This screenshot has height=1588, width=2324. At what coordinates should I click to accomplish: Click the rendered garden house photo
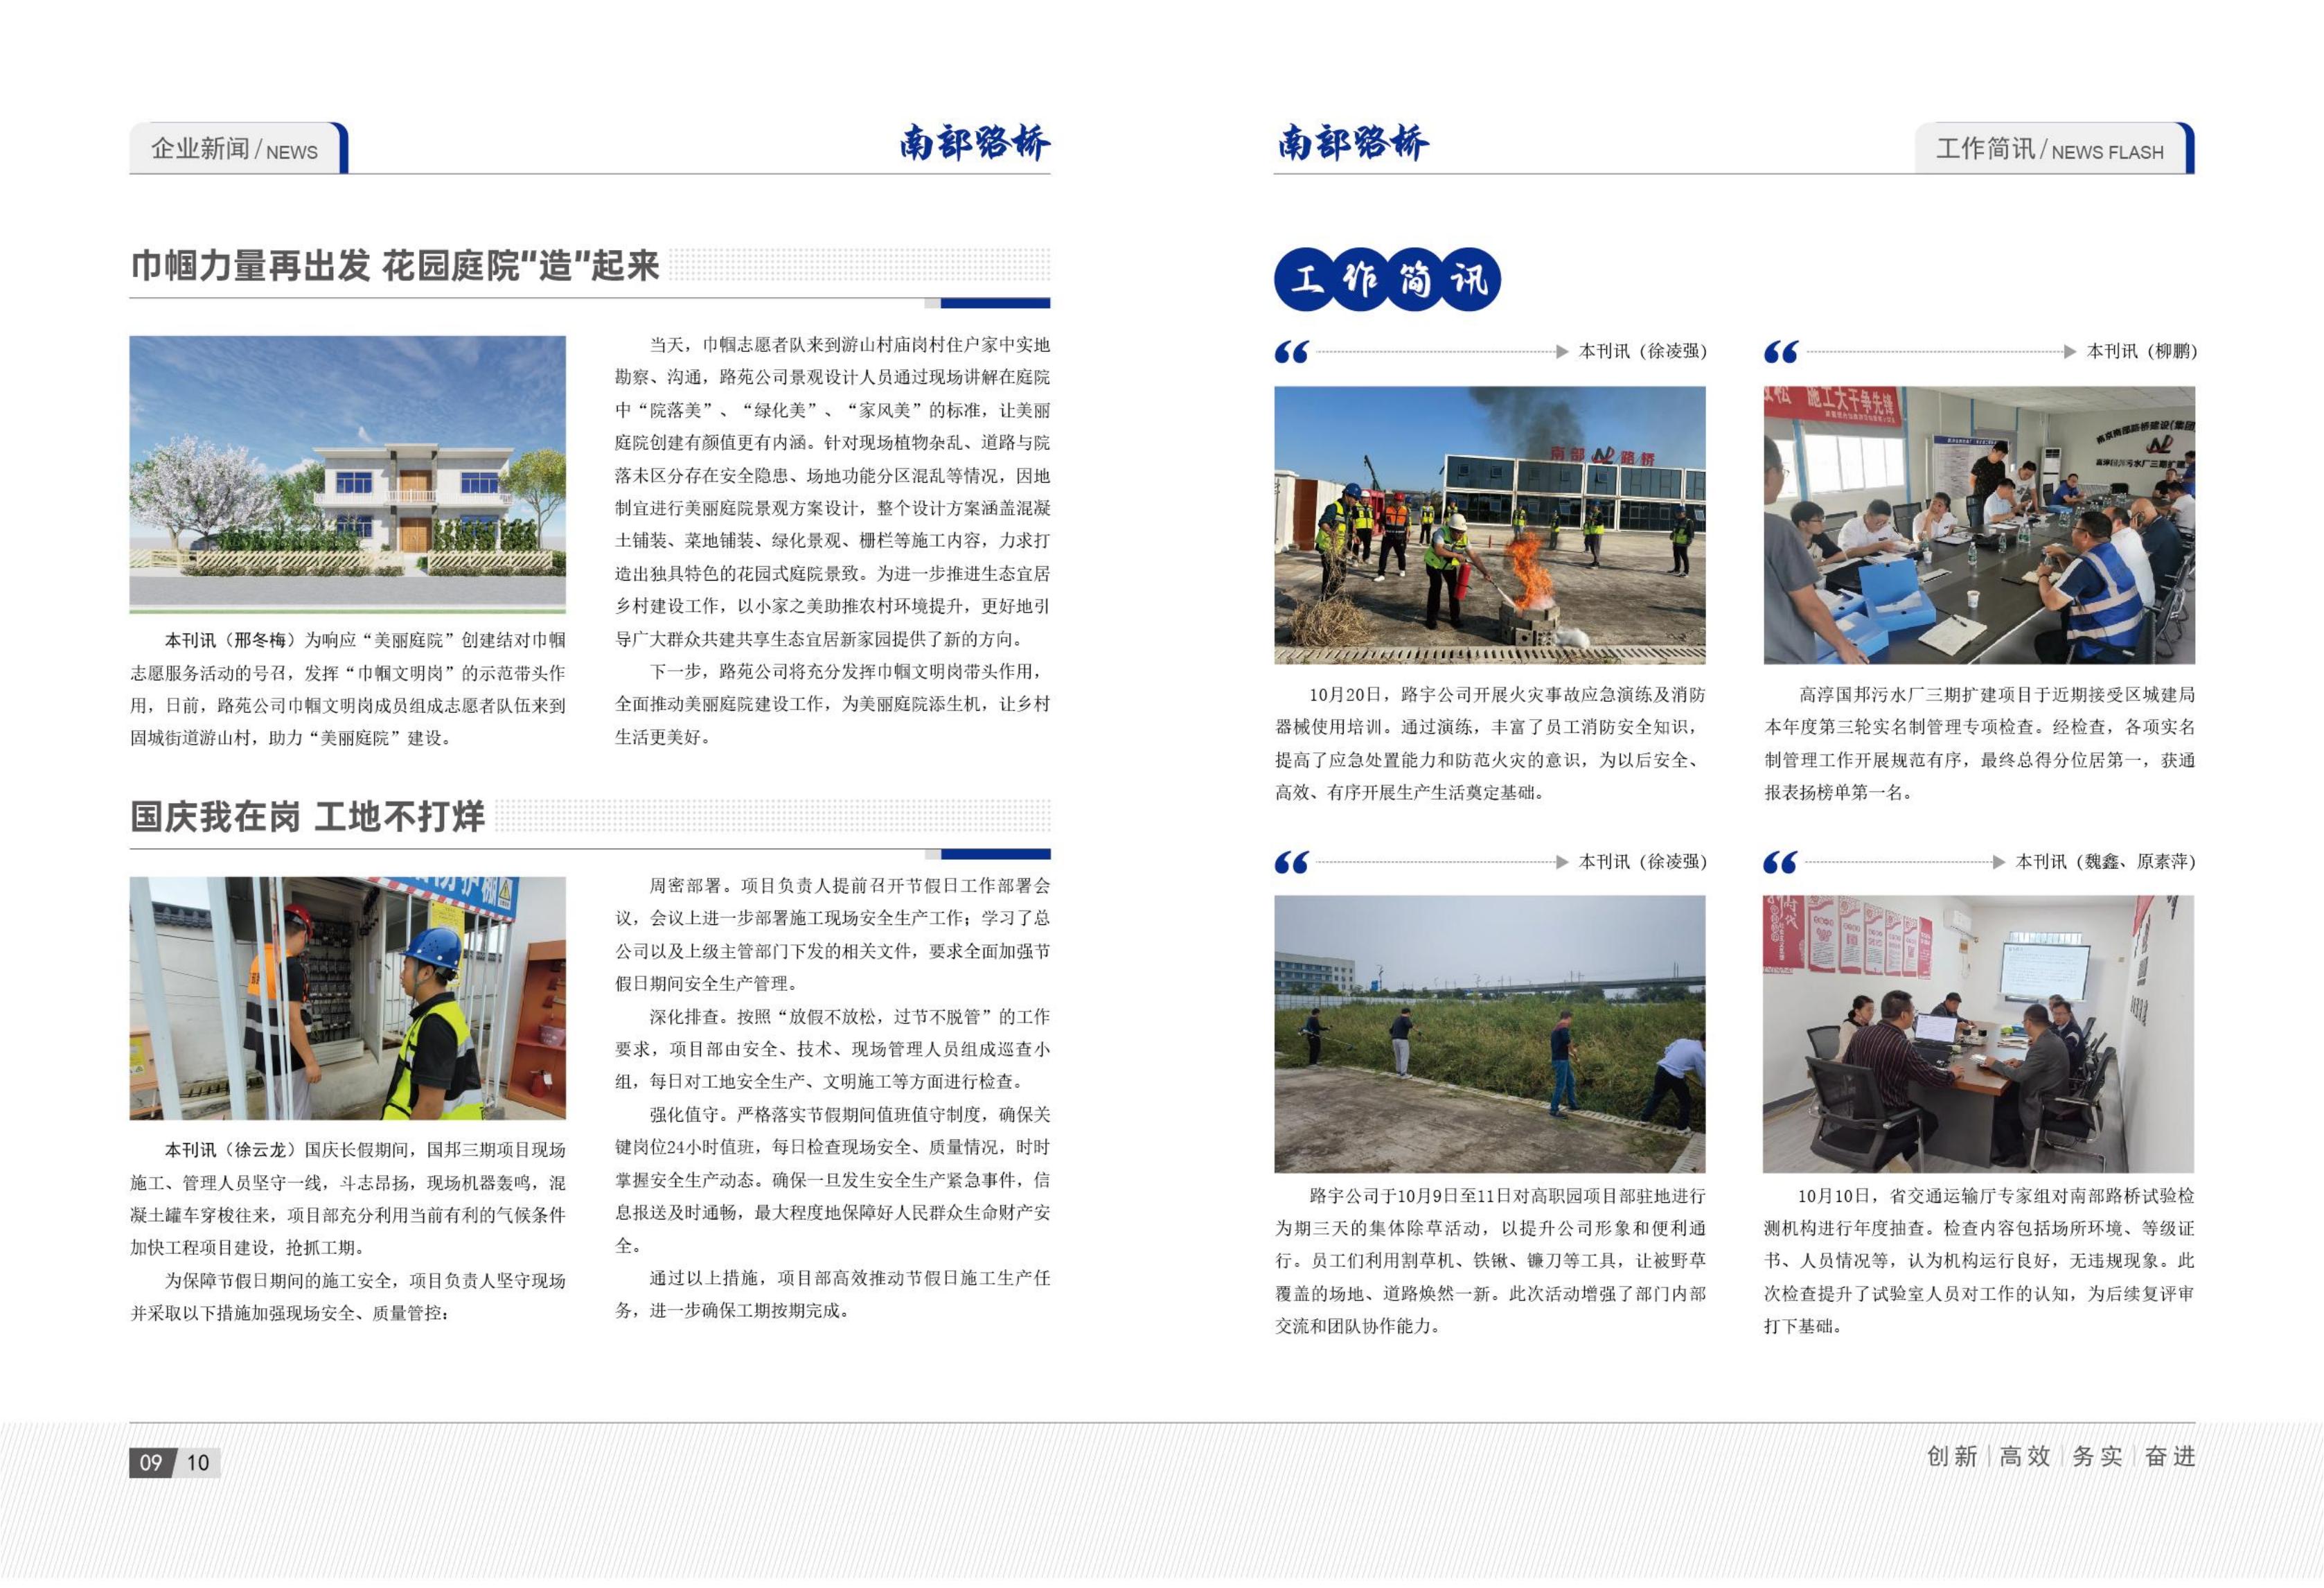coord(347,474)
